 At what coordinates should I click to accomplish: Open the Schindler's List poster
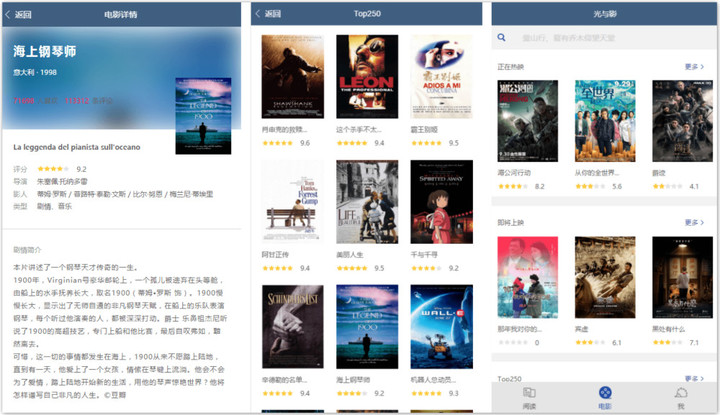(292, 326)
